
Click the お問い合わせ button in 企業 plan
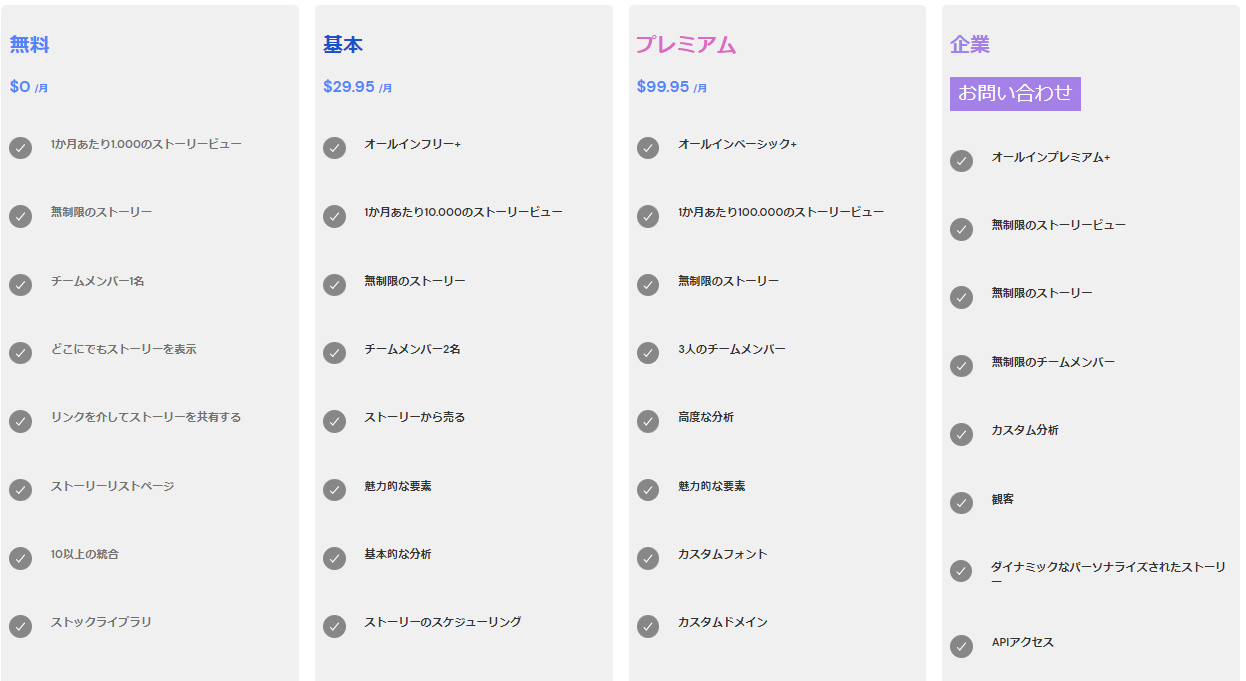(x=1015, y=94)
